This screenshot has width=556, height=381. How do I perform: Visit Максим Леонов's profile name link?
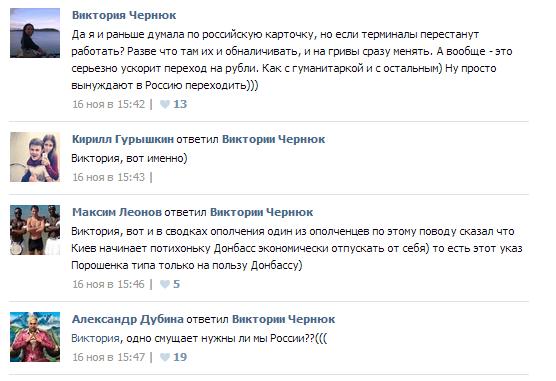tap(117, 212)
